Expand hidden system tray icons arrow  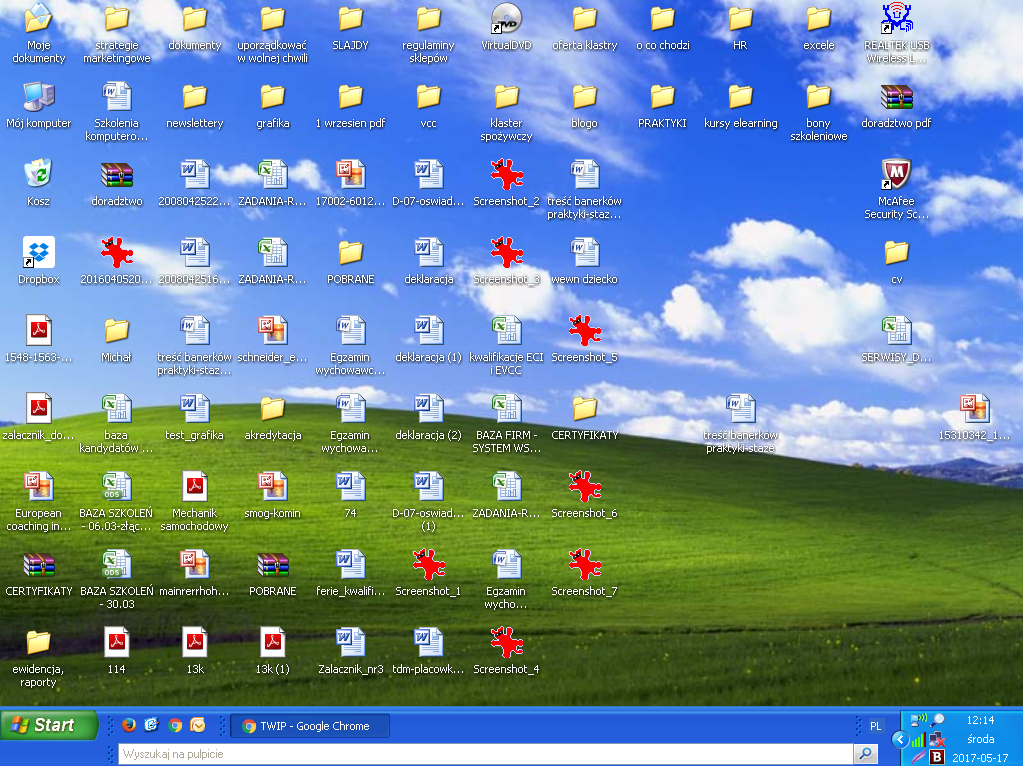(x=900, y=739)
